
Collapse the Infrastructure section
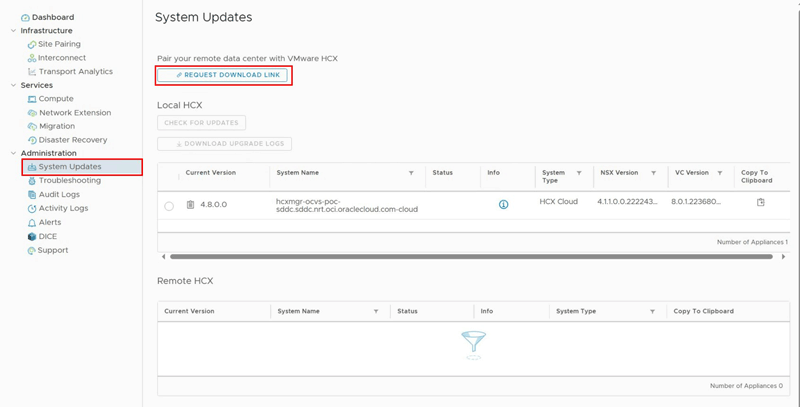13,31
